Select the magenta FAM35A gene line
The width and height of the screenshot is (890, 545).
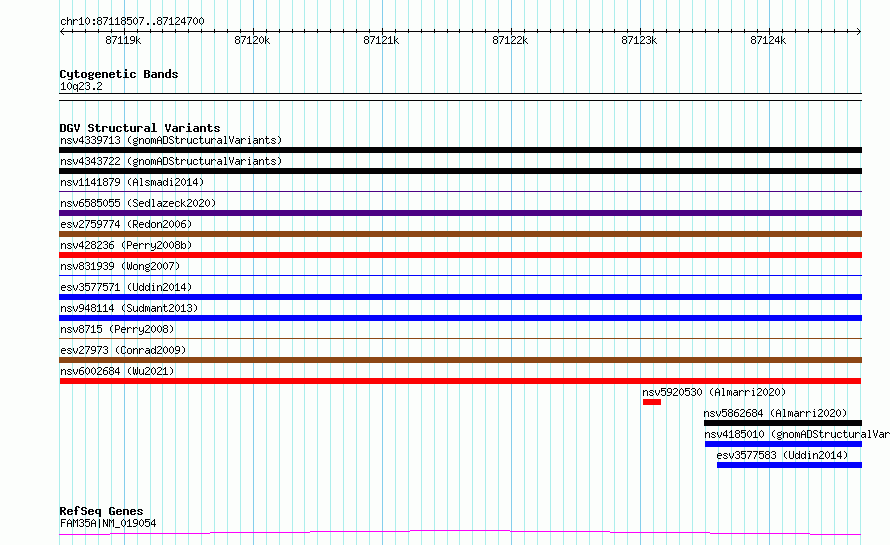click(460, 532)
